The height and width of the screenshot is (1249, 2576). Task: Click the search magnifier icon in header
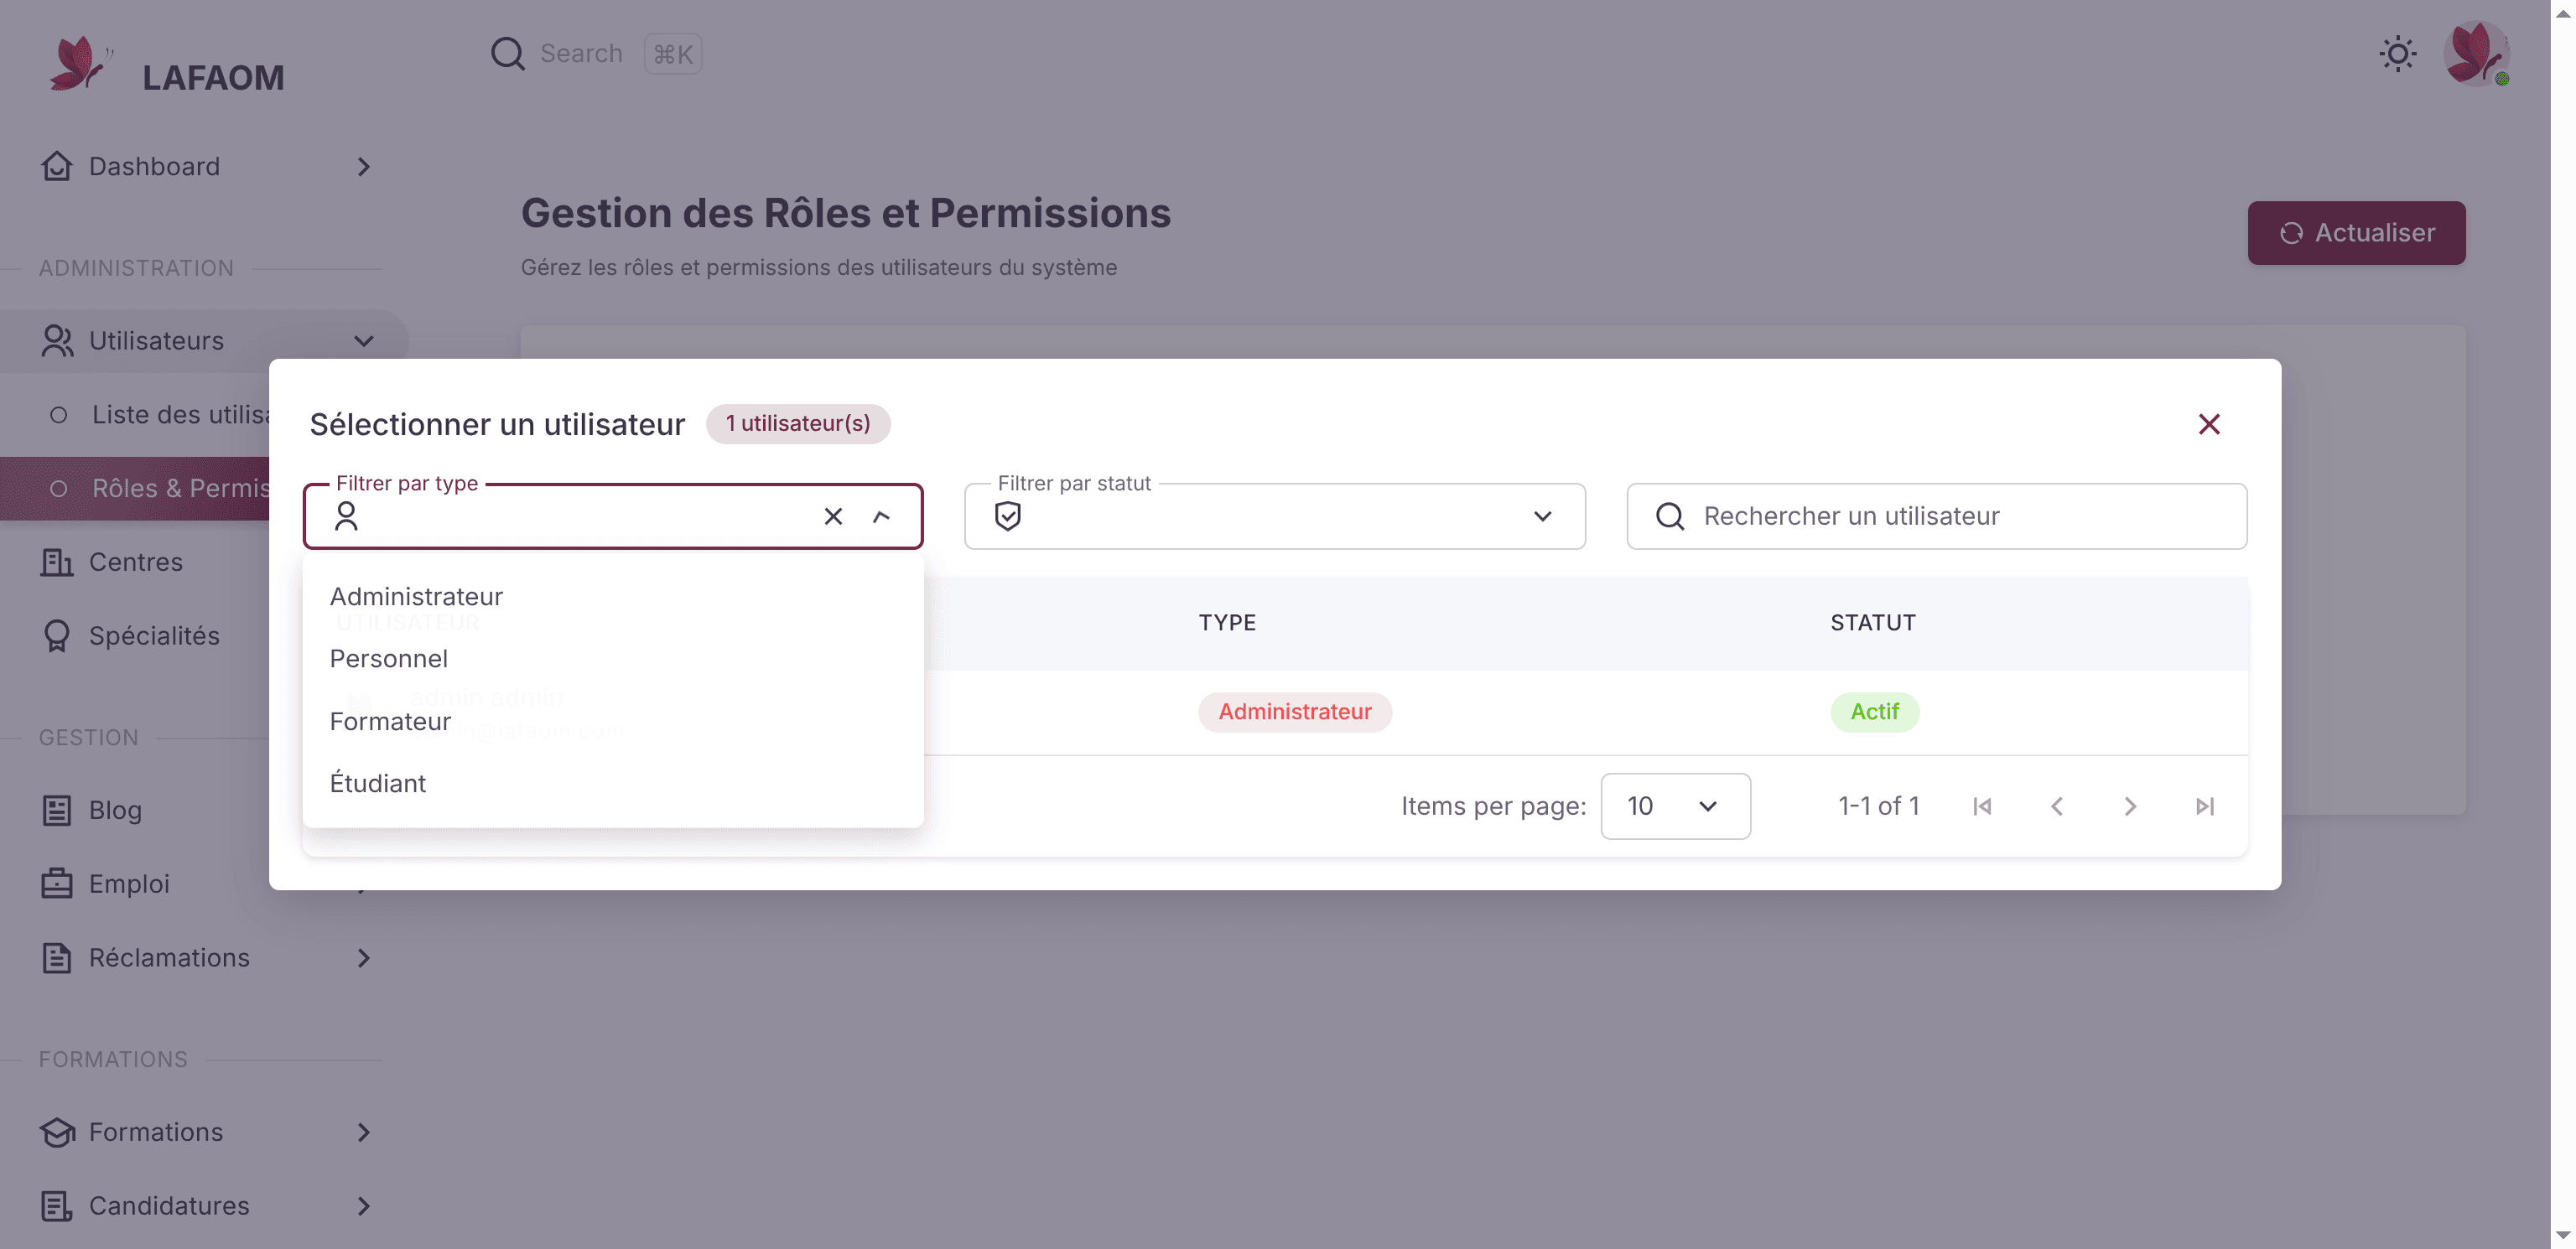pos(507,53)
